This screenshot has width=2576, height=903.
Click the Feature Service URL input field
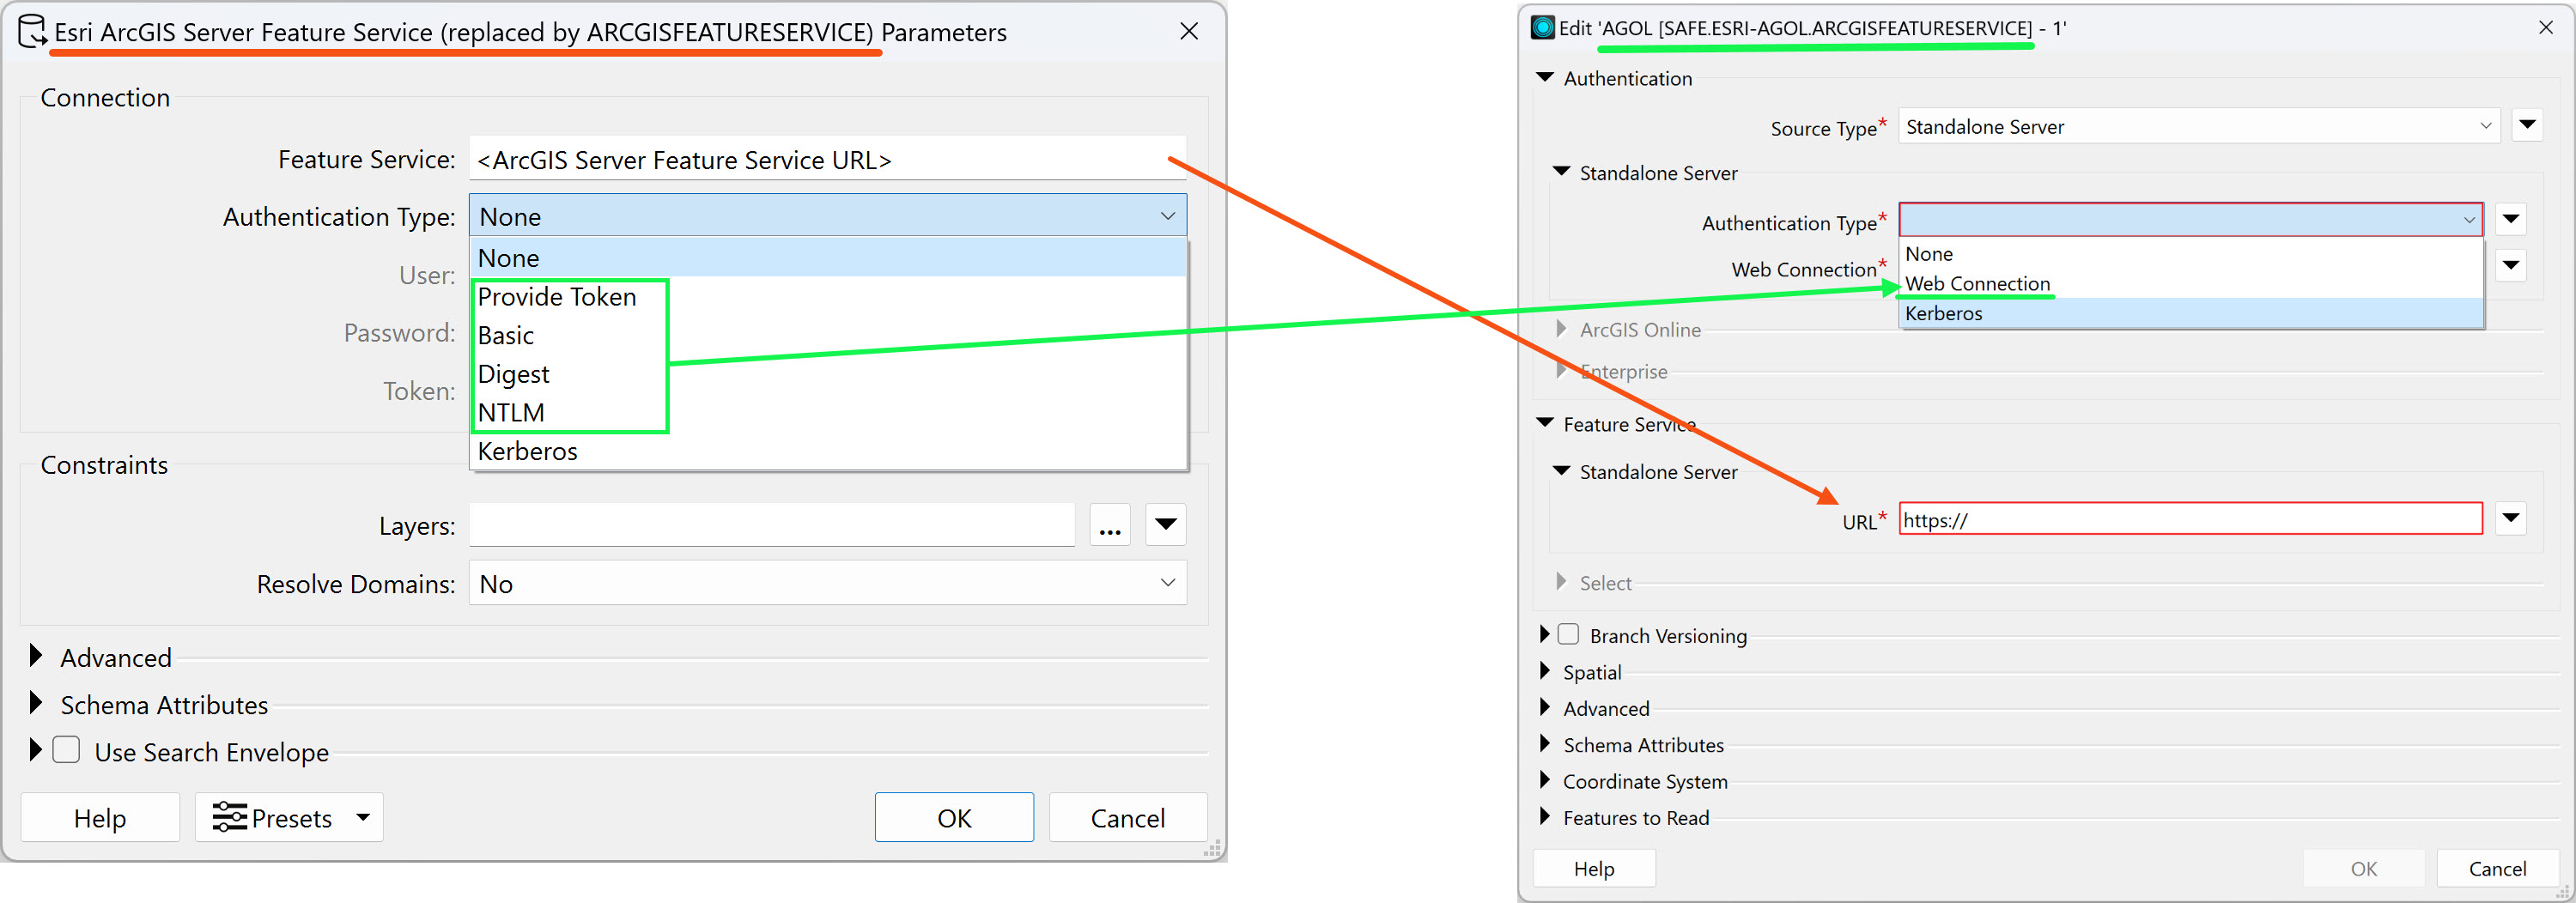click(x=827, y=159)
